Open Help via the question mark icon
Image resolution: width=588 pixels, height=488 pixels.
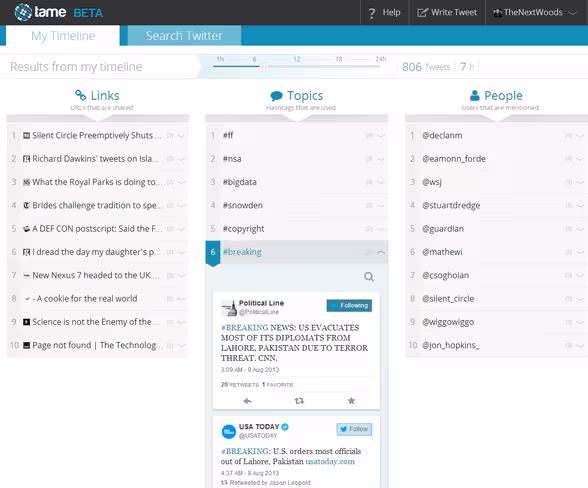pyautogui.click(x=371, y=13)
